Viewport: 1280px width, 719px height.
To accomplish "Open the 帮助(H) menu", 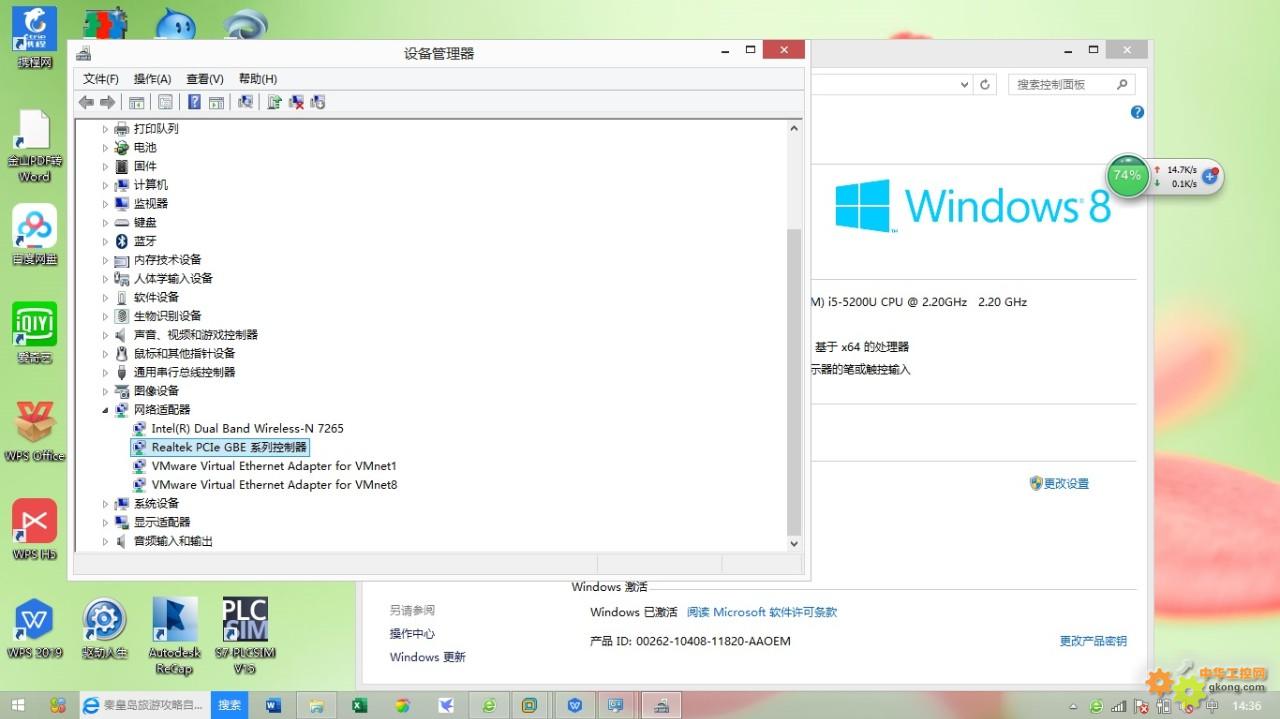I will (257, 79).
